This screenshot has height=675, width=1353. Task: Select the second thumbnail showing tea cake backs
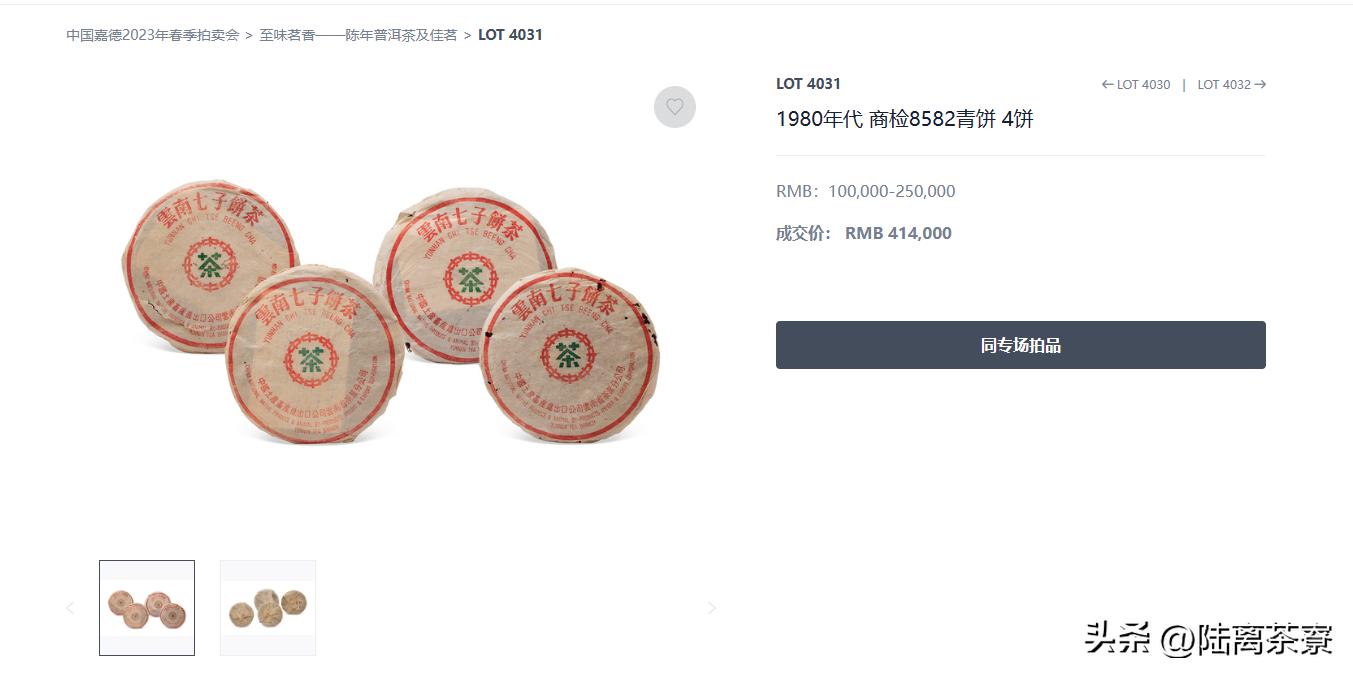[x=268, y=608]
